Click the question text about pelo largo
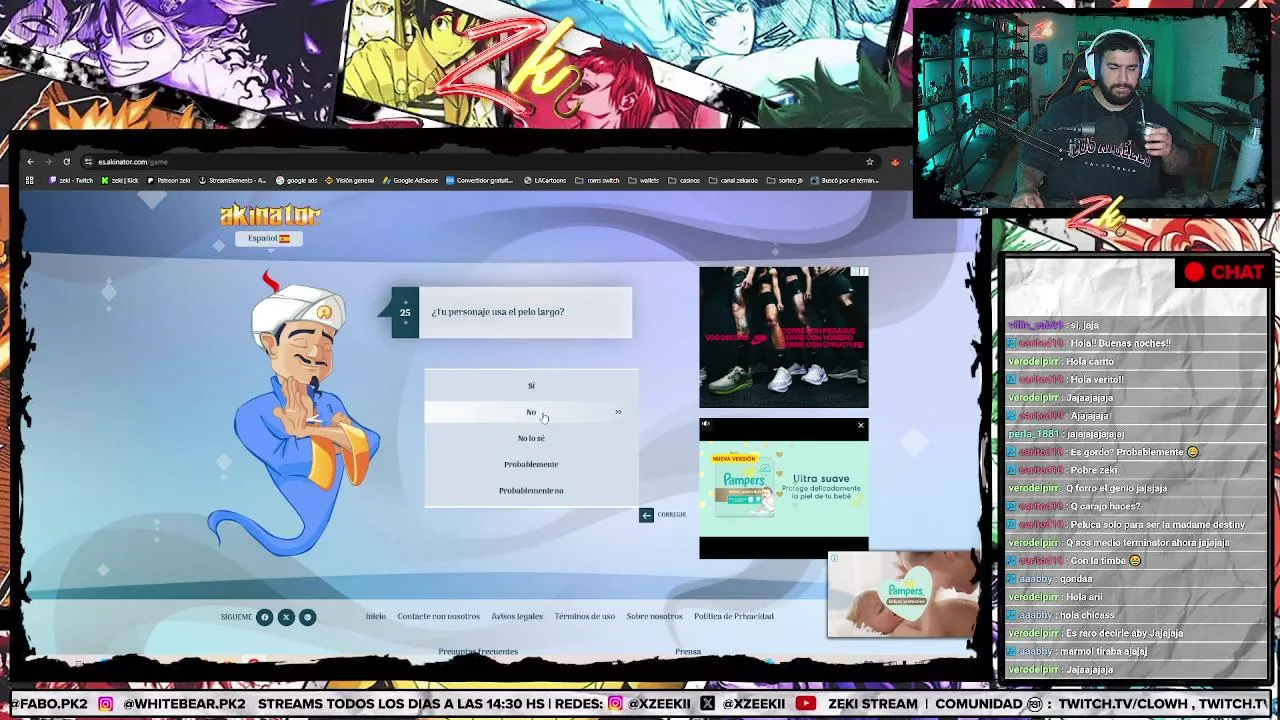Viewport: 1280px width, 720px height. click(498, 312)
